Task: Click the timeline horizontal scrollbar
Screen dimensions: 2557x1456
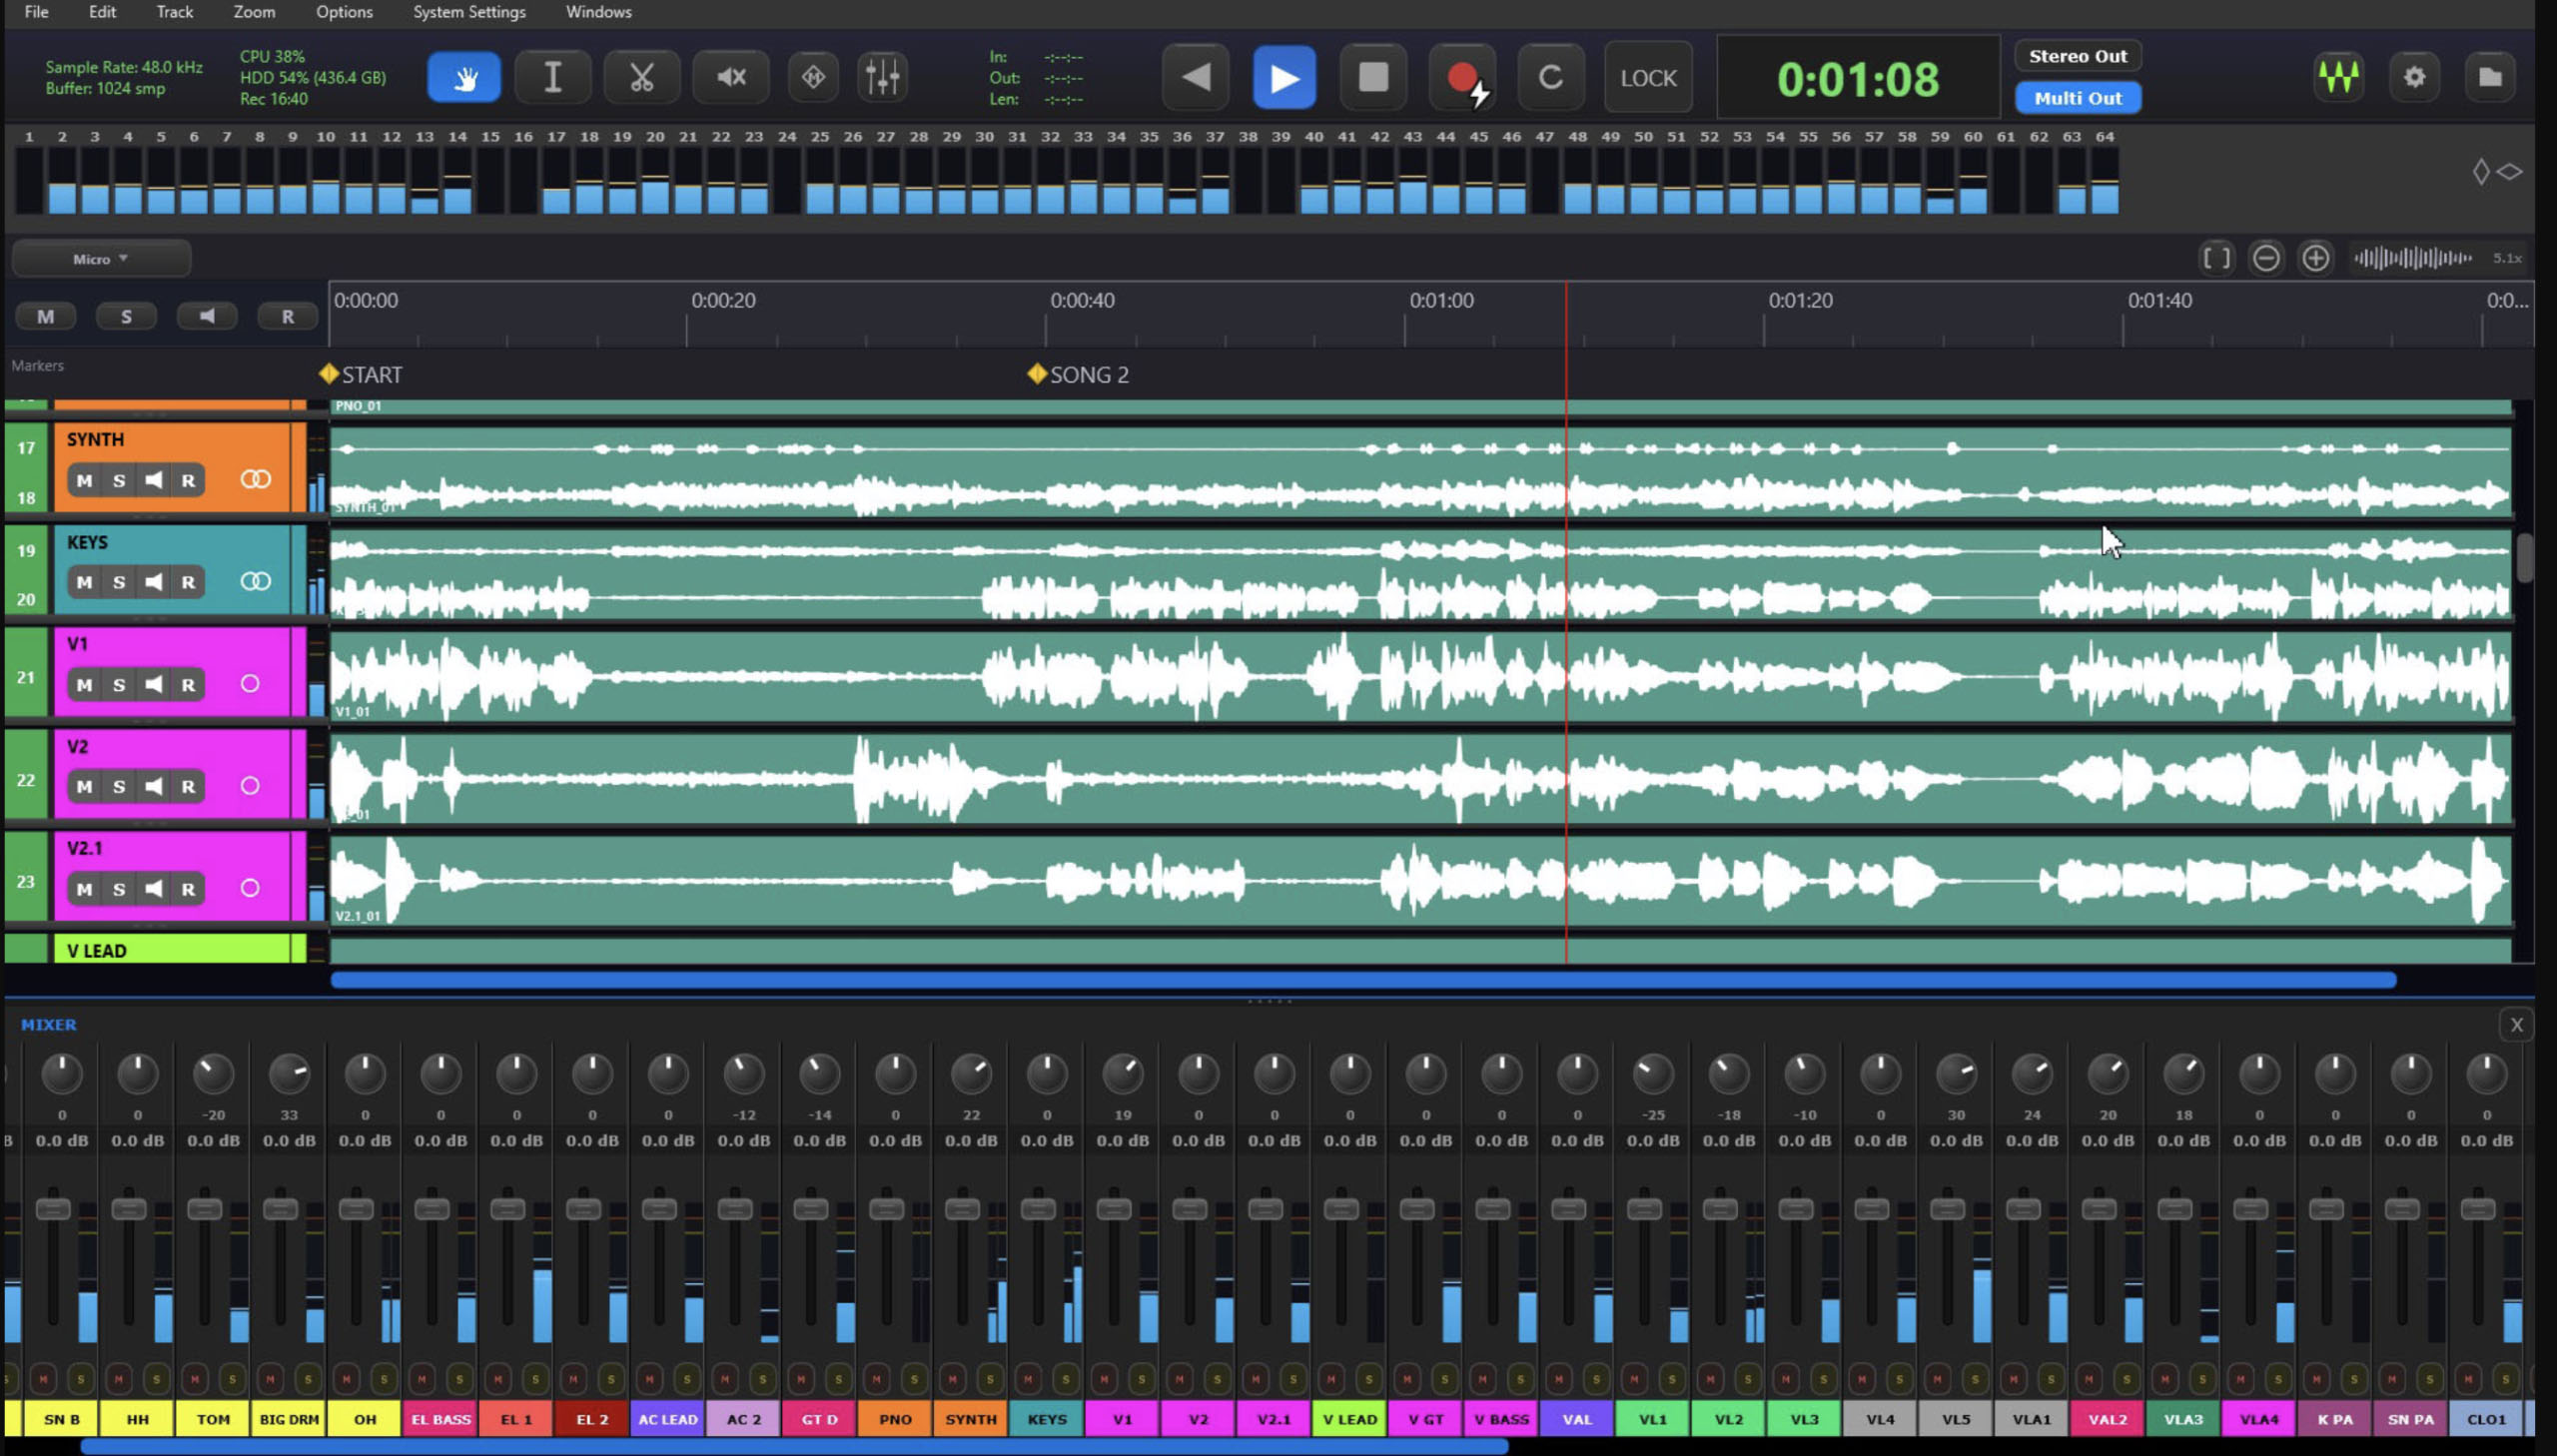Action: [1363, 980]
